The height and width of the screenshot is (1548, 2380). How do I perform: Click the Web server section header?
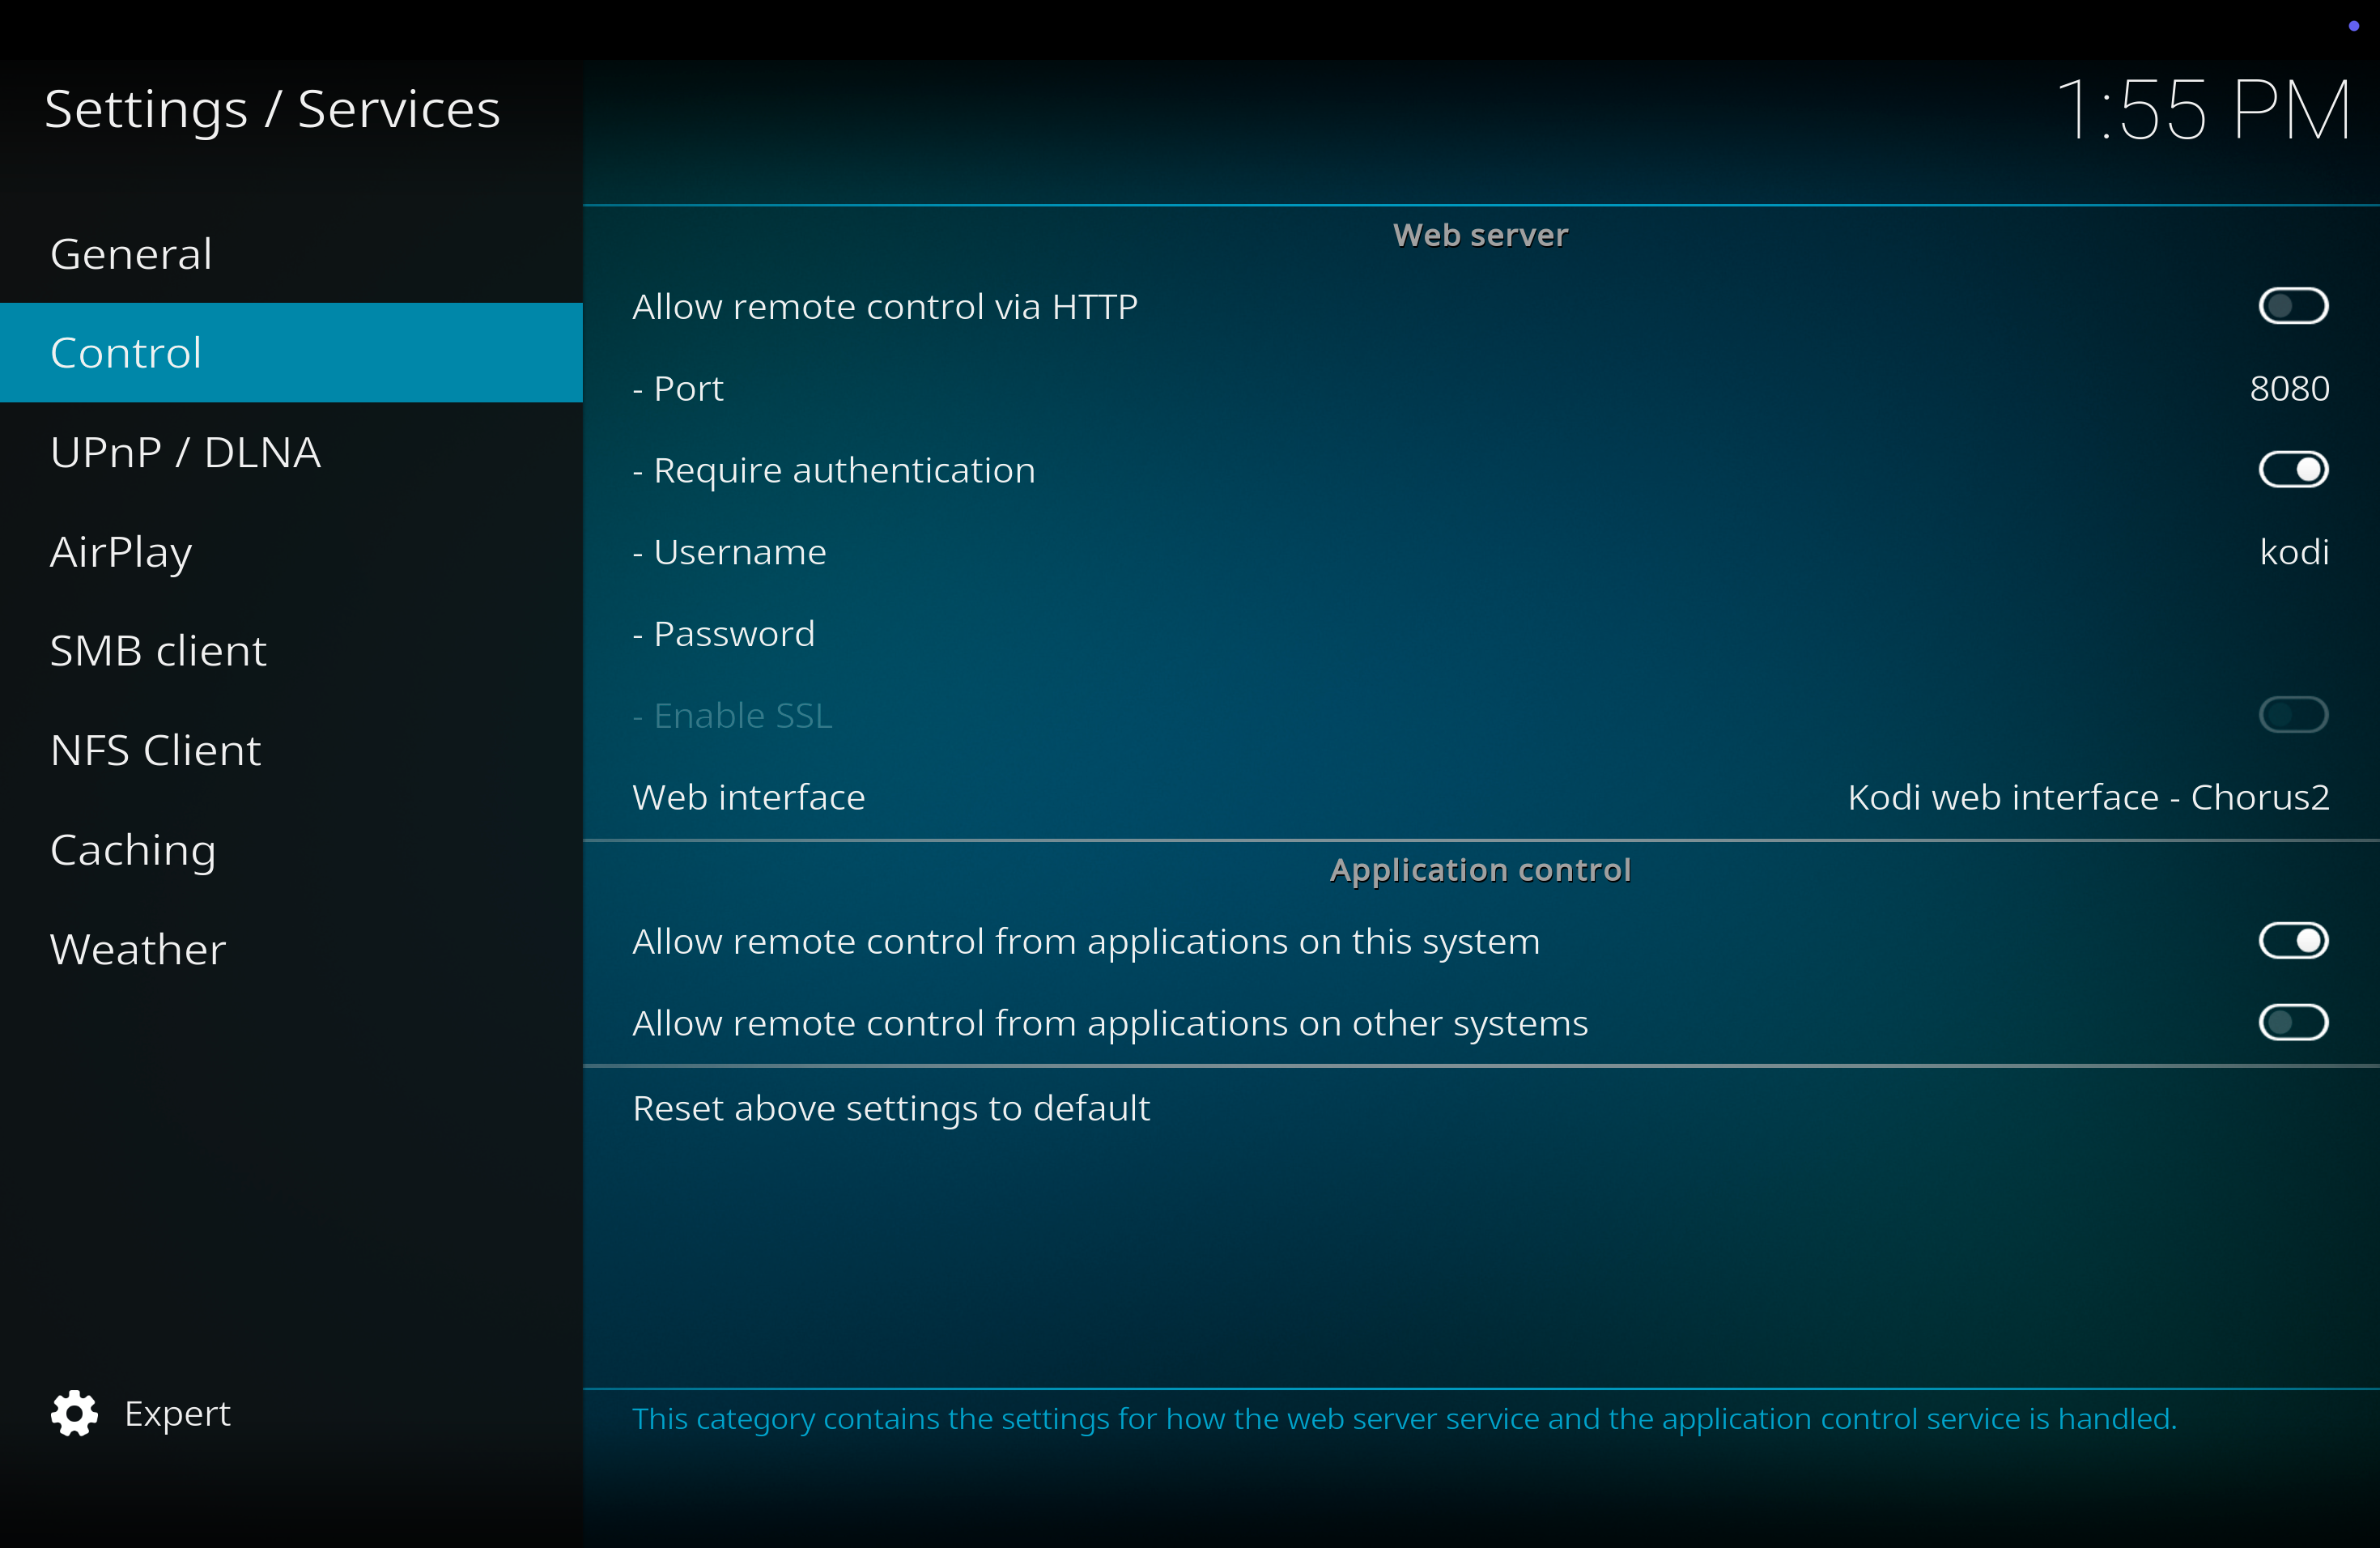[1480, 235]
